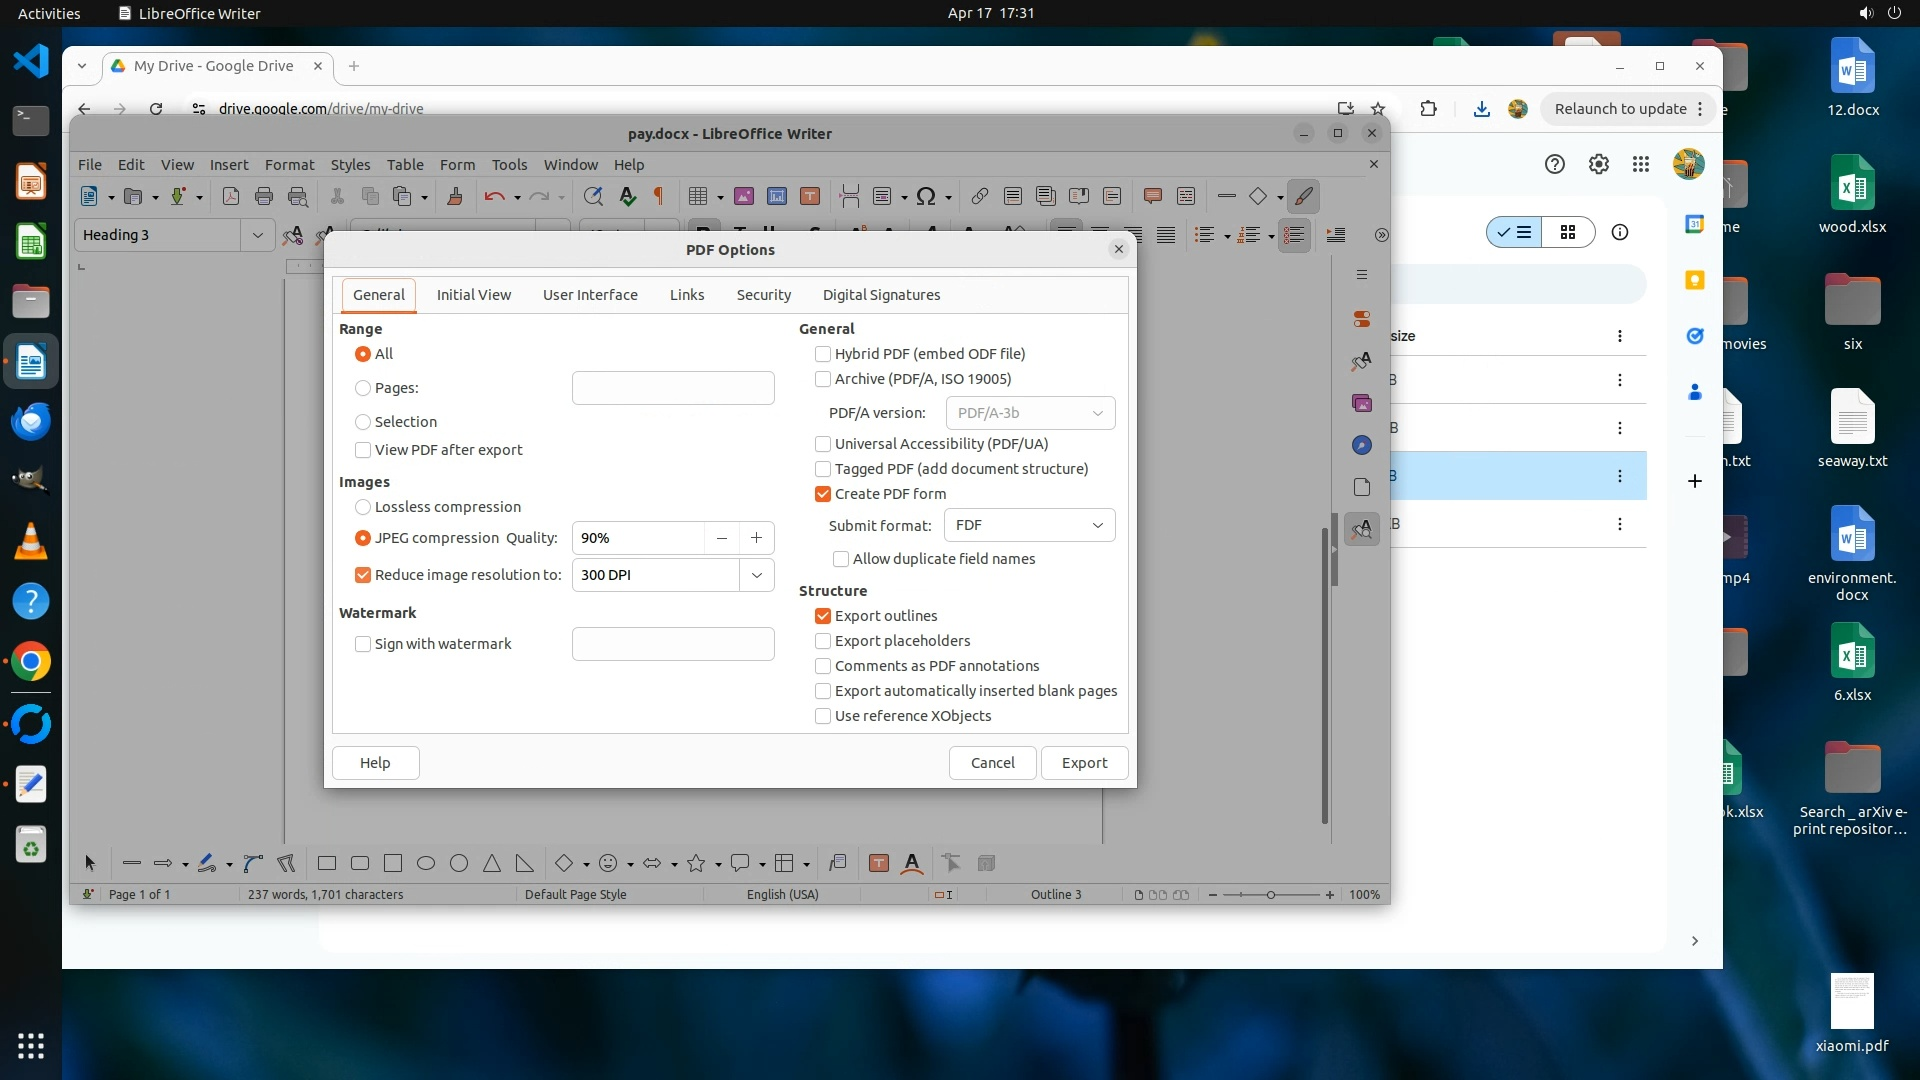Enable View PDF after export checkbox
The height and width of the screenshot is (1080, 1920).
[363, 450]
